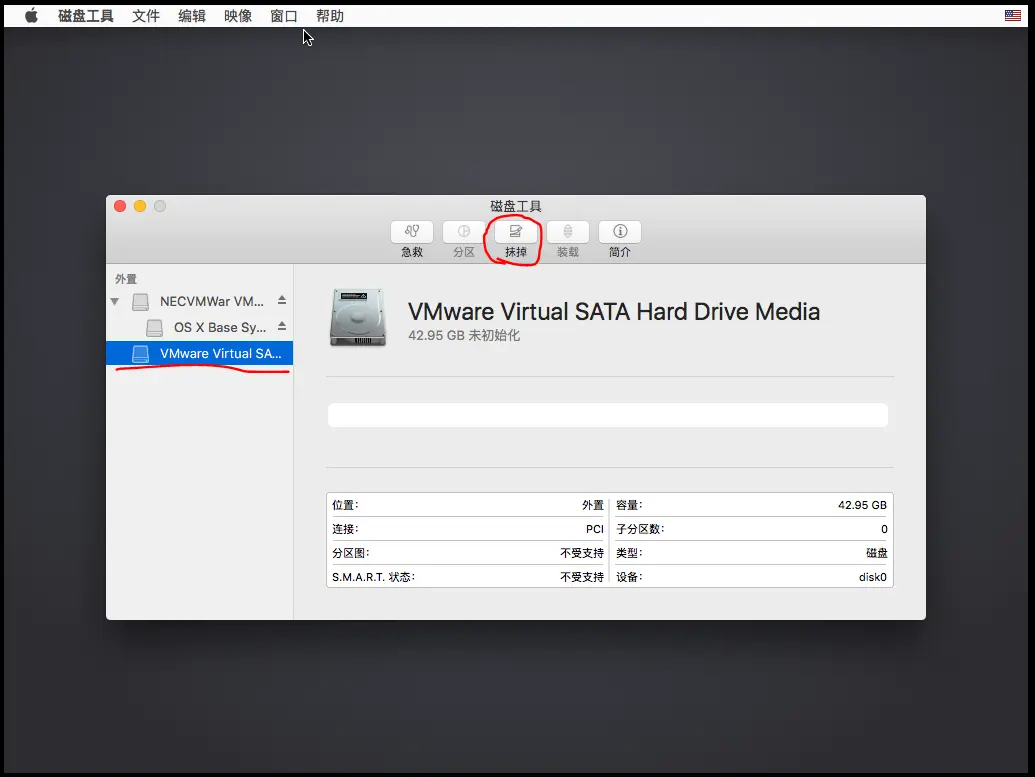This screenshot has height=777, width=1035.
Task: Click the 42.95 GB 未初始化 subtitle
Action: point(464,335)
